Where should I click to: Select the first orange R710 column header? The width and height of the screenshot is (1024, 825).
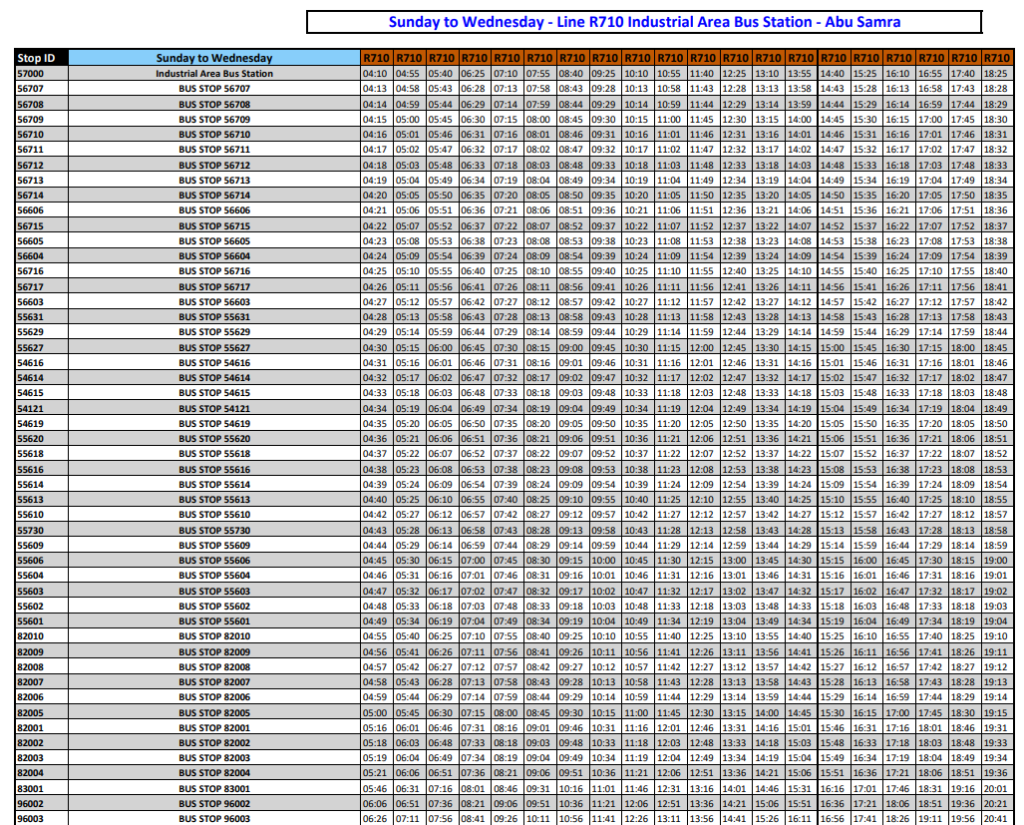(375, 58)
